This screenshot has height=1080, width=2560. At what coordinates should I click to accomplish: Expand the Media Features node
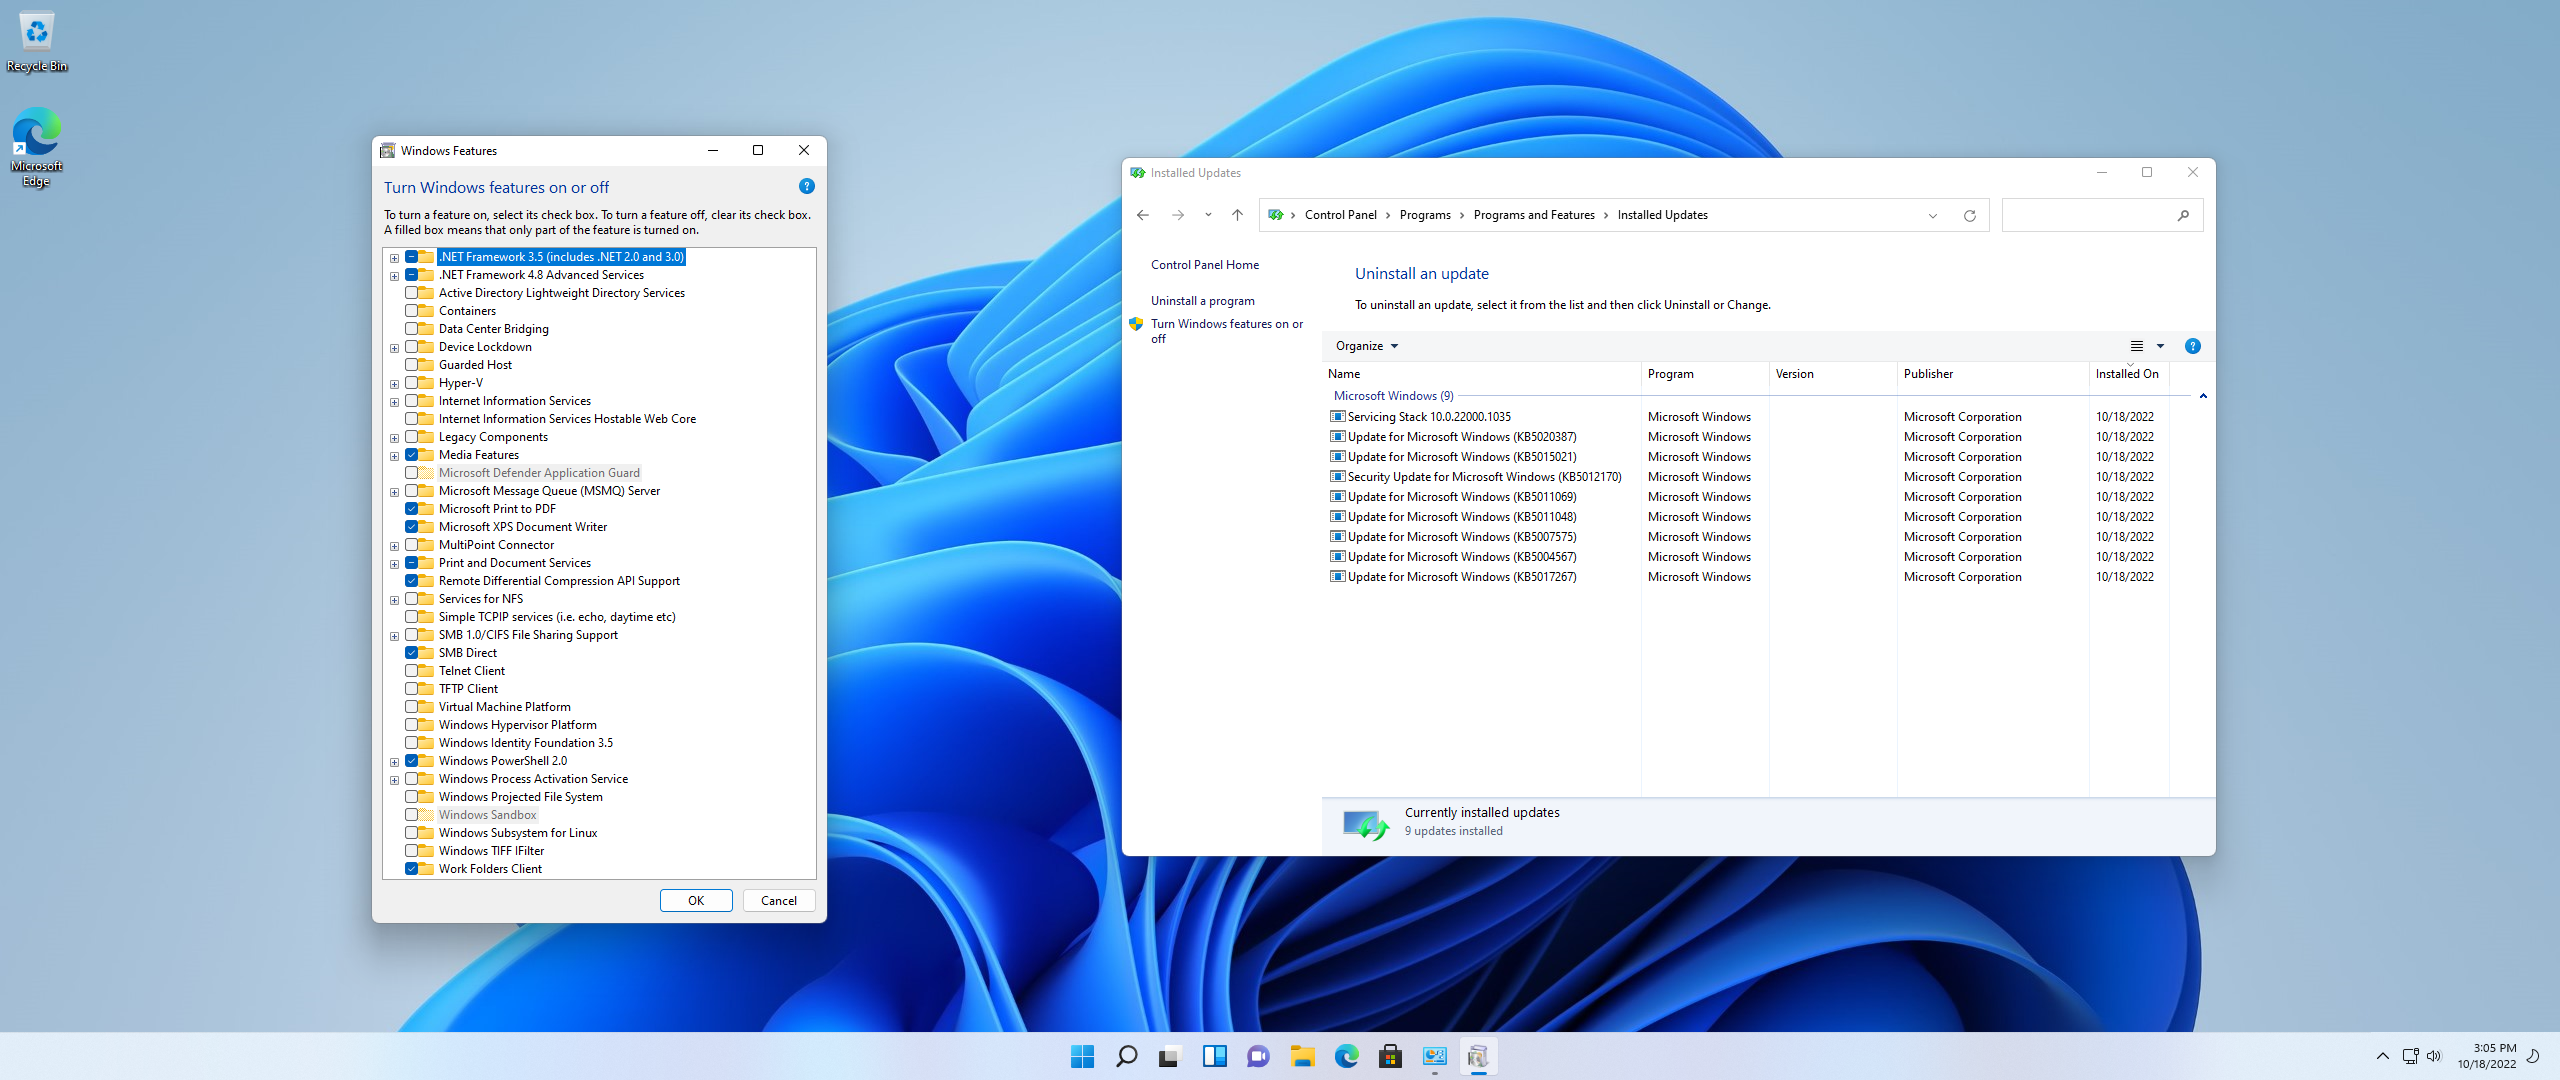tap(394, 456)
